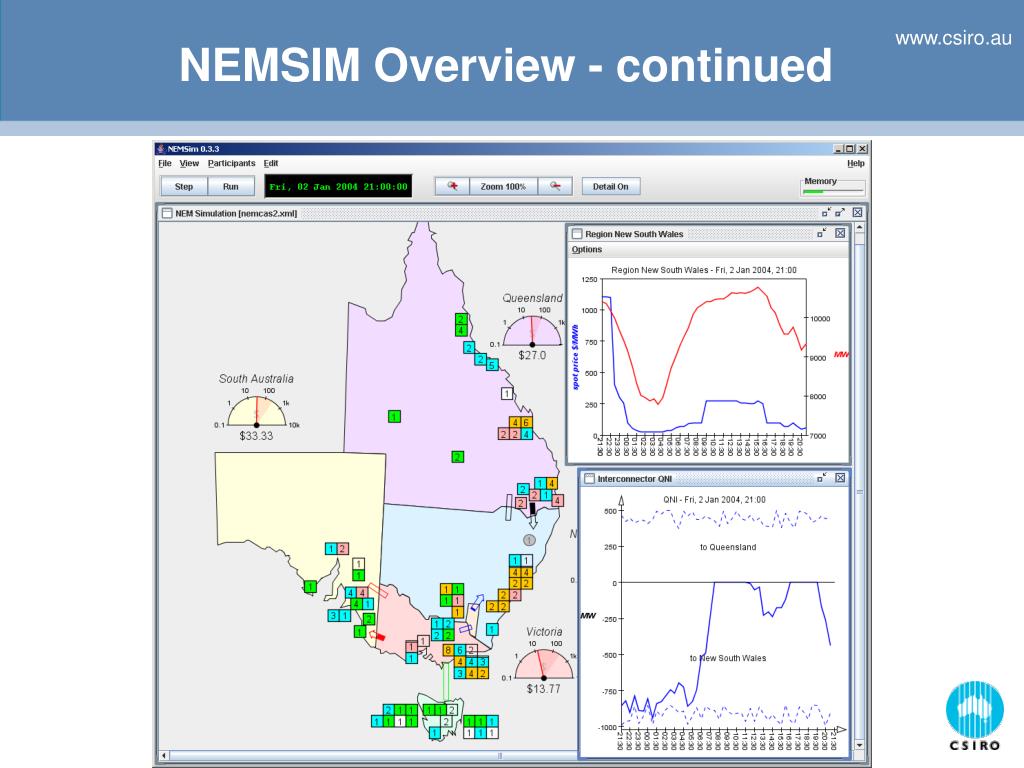
Task: Click the Region New South Wales window system icon
Action: (x=577, y=234)
